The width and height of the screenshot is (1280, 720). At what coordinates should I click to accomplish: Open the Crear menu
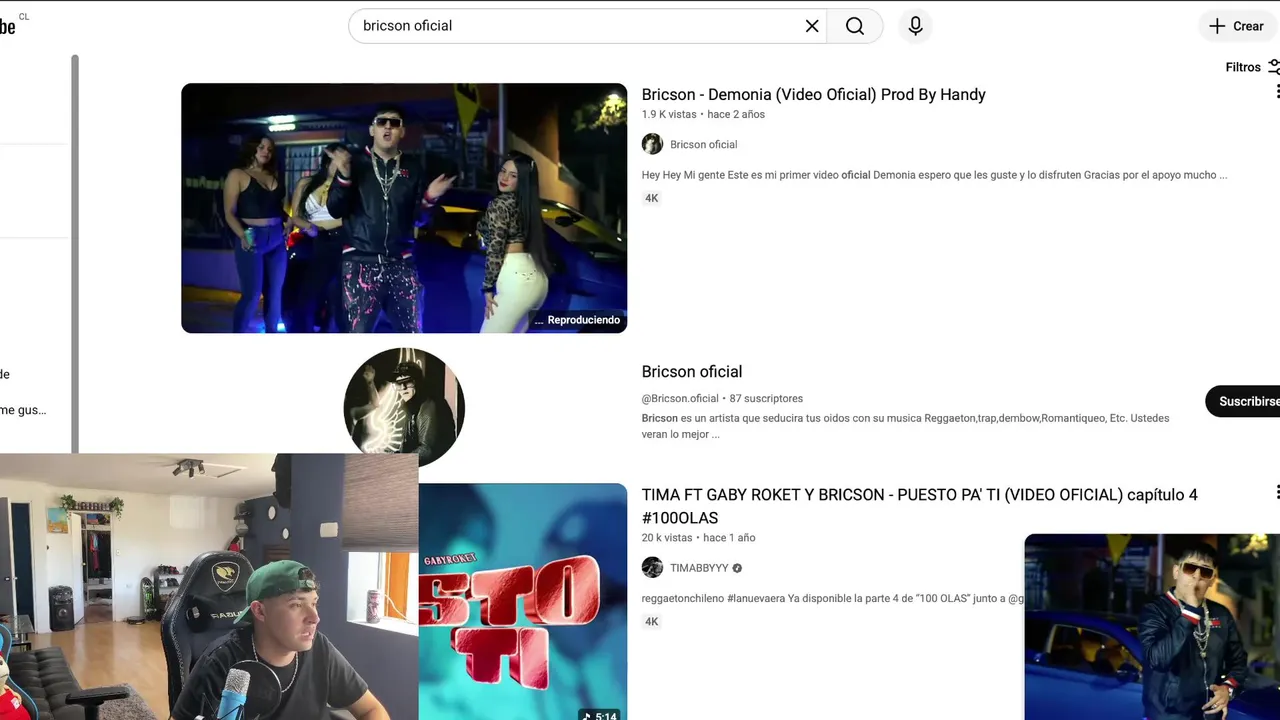pyautogui.click(x=1238, y=26)
